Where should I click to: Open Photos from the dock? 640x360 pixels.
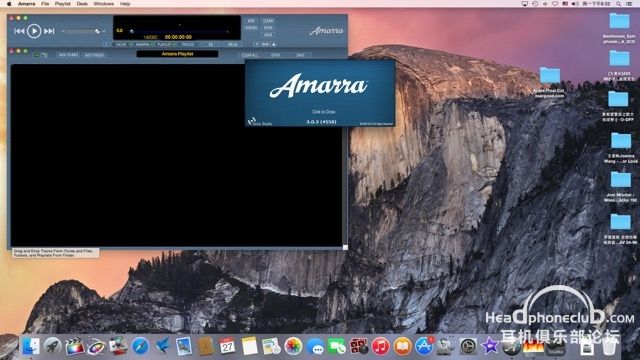pos(293,347)
